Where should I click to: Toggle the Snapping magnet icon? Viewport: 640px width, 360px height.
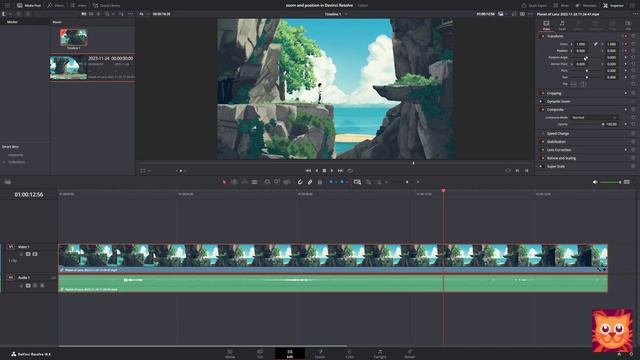pos(300,182)
